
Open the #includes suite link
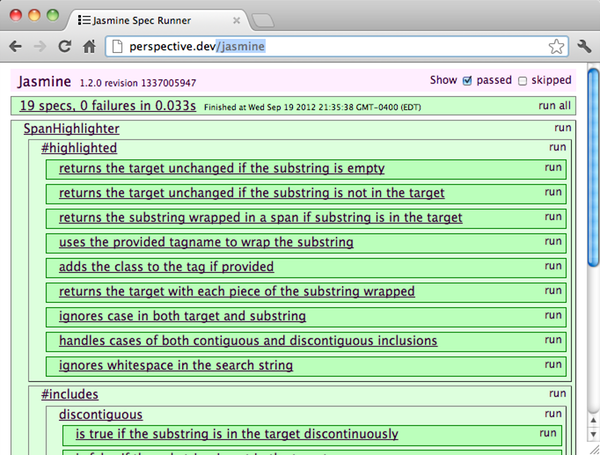pyautogui.click(x=70, y=395)
